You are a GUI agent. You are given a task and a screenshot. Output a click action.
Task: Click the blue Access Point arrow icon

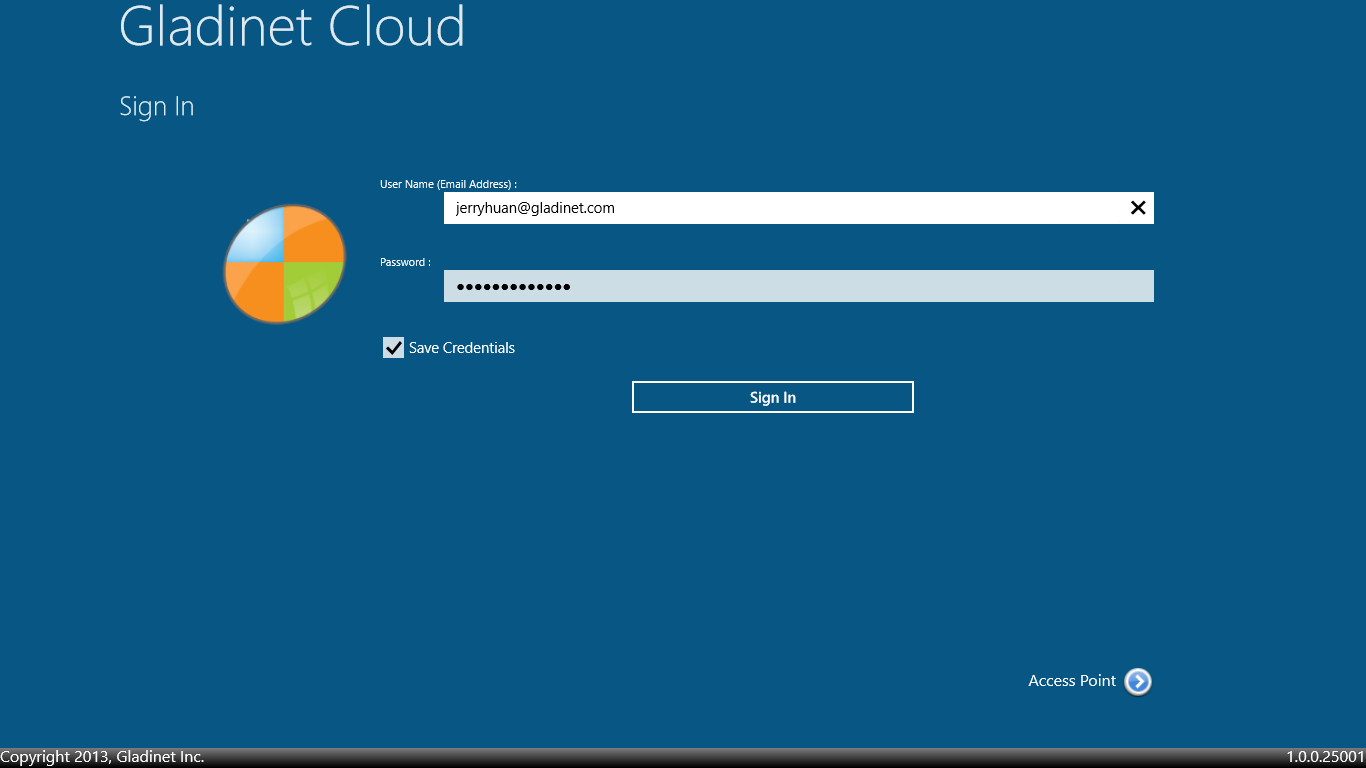coord(1138,681)
